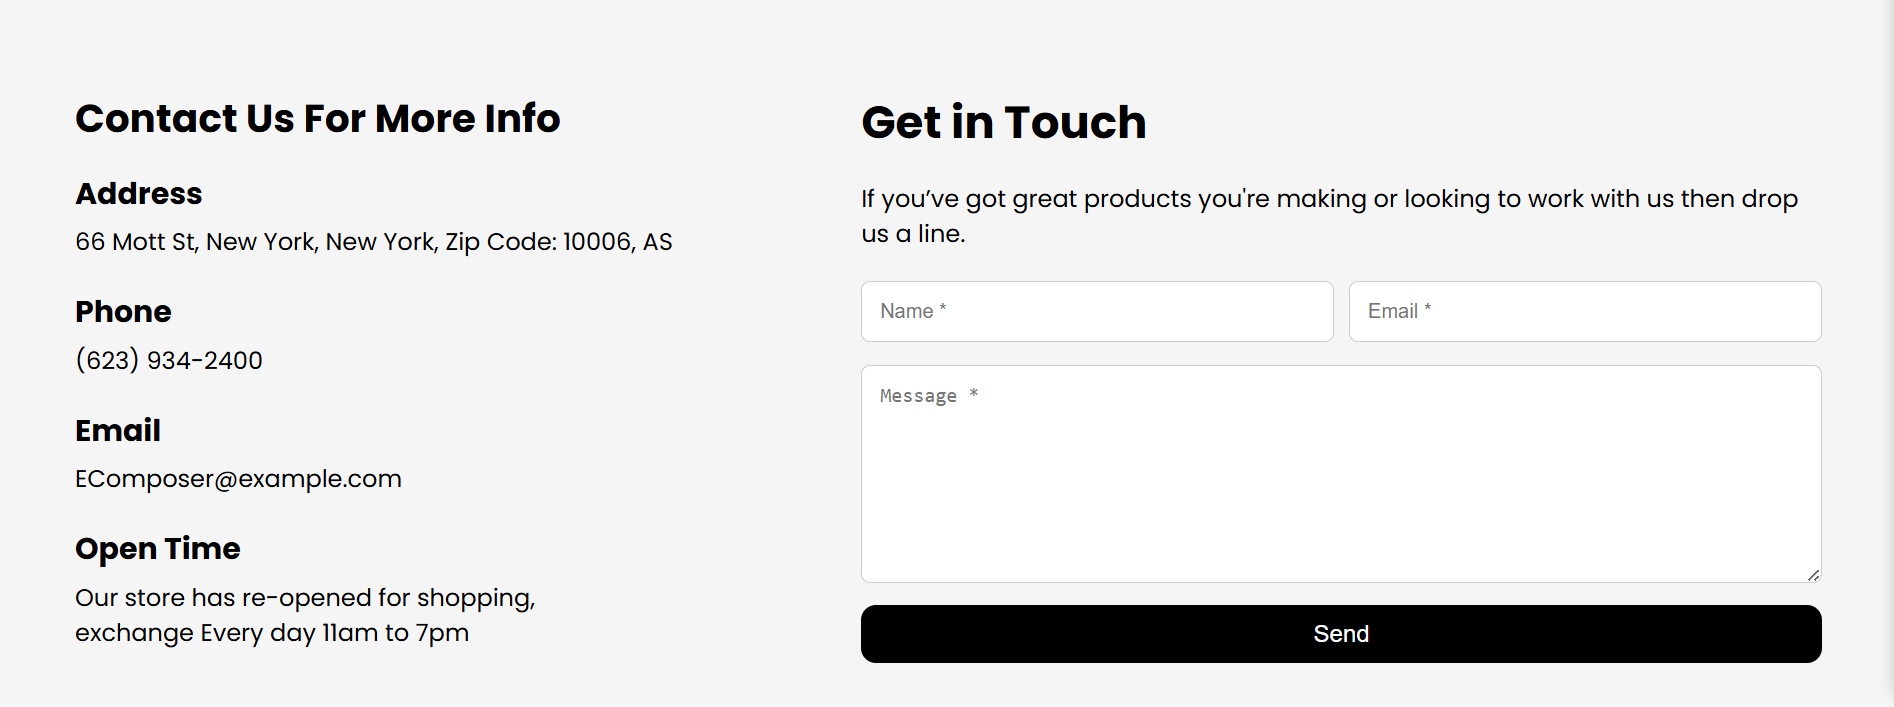Click the phone number (623) 934-2400
This screenshot has width=1894, height=707.
coord(169,360)
